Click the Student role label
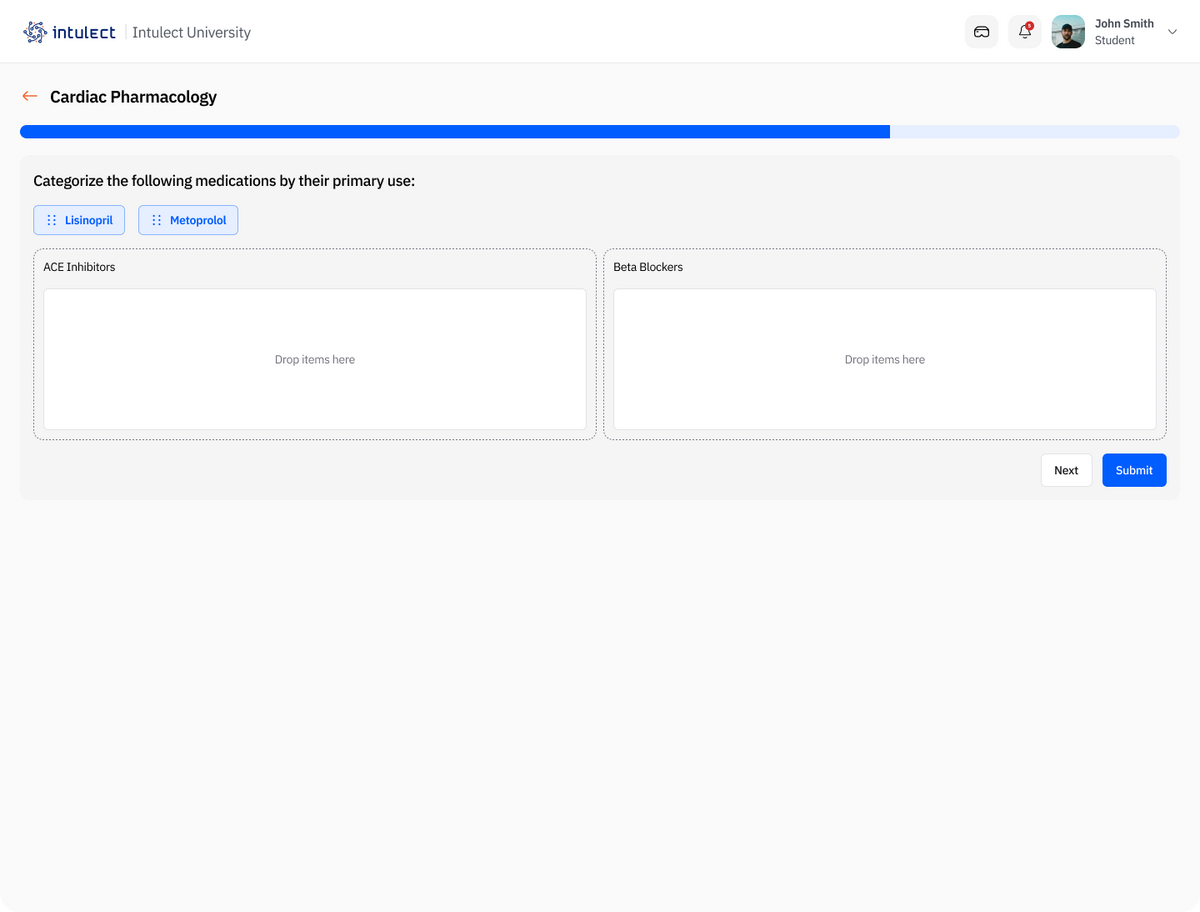 pos(1115,41)
